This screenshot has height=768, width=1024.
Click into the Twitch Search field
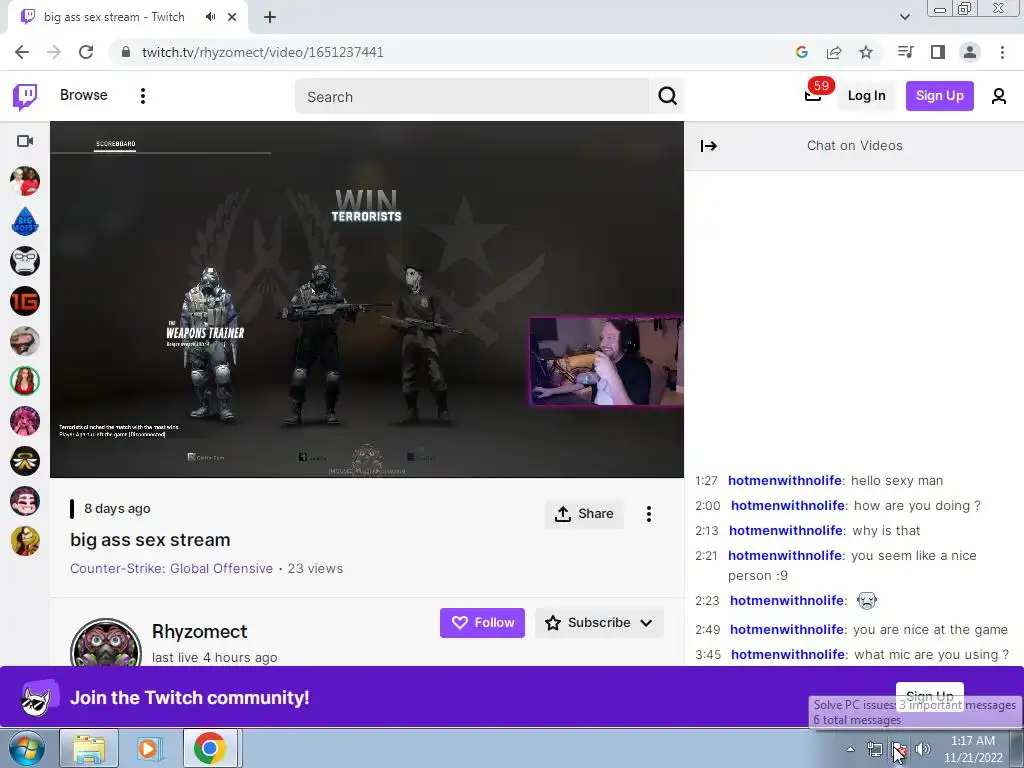point(472,97)
